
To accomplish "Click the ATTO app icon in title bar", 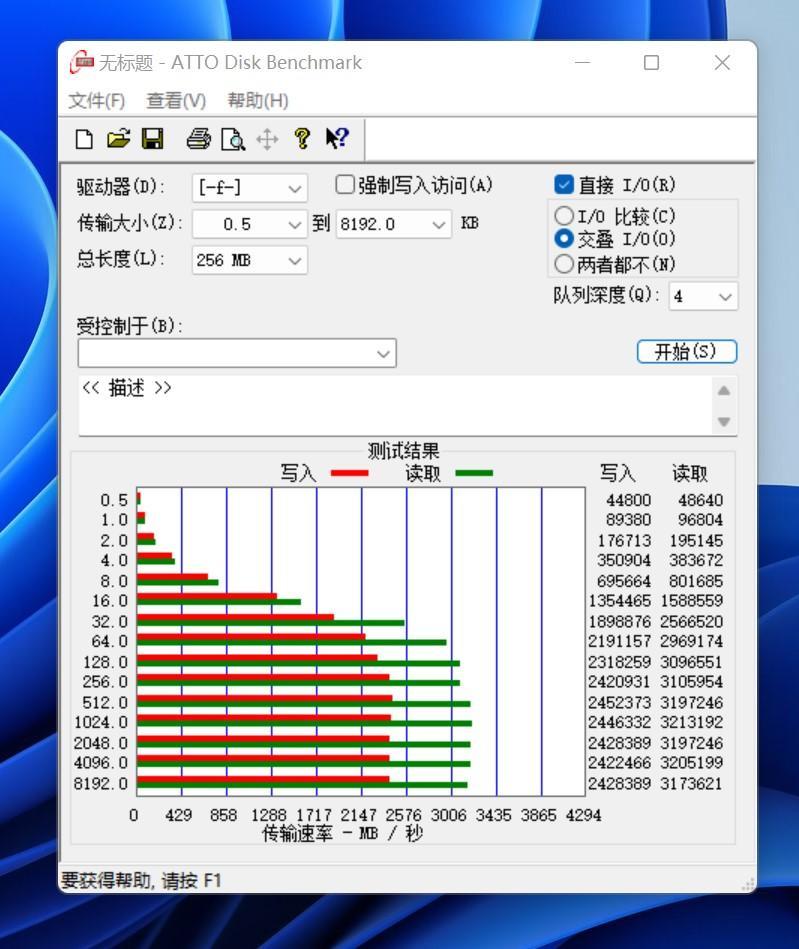I will coord(82,62).
